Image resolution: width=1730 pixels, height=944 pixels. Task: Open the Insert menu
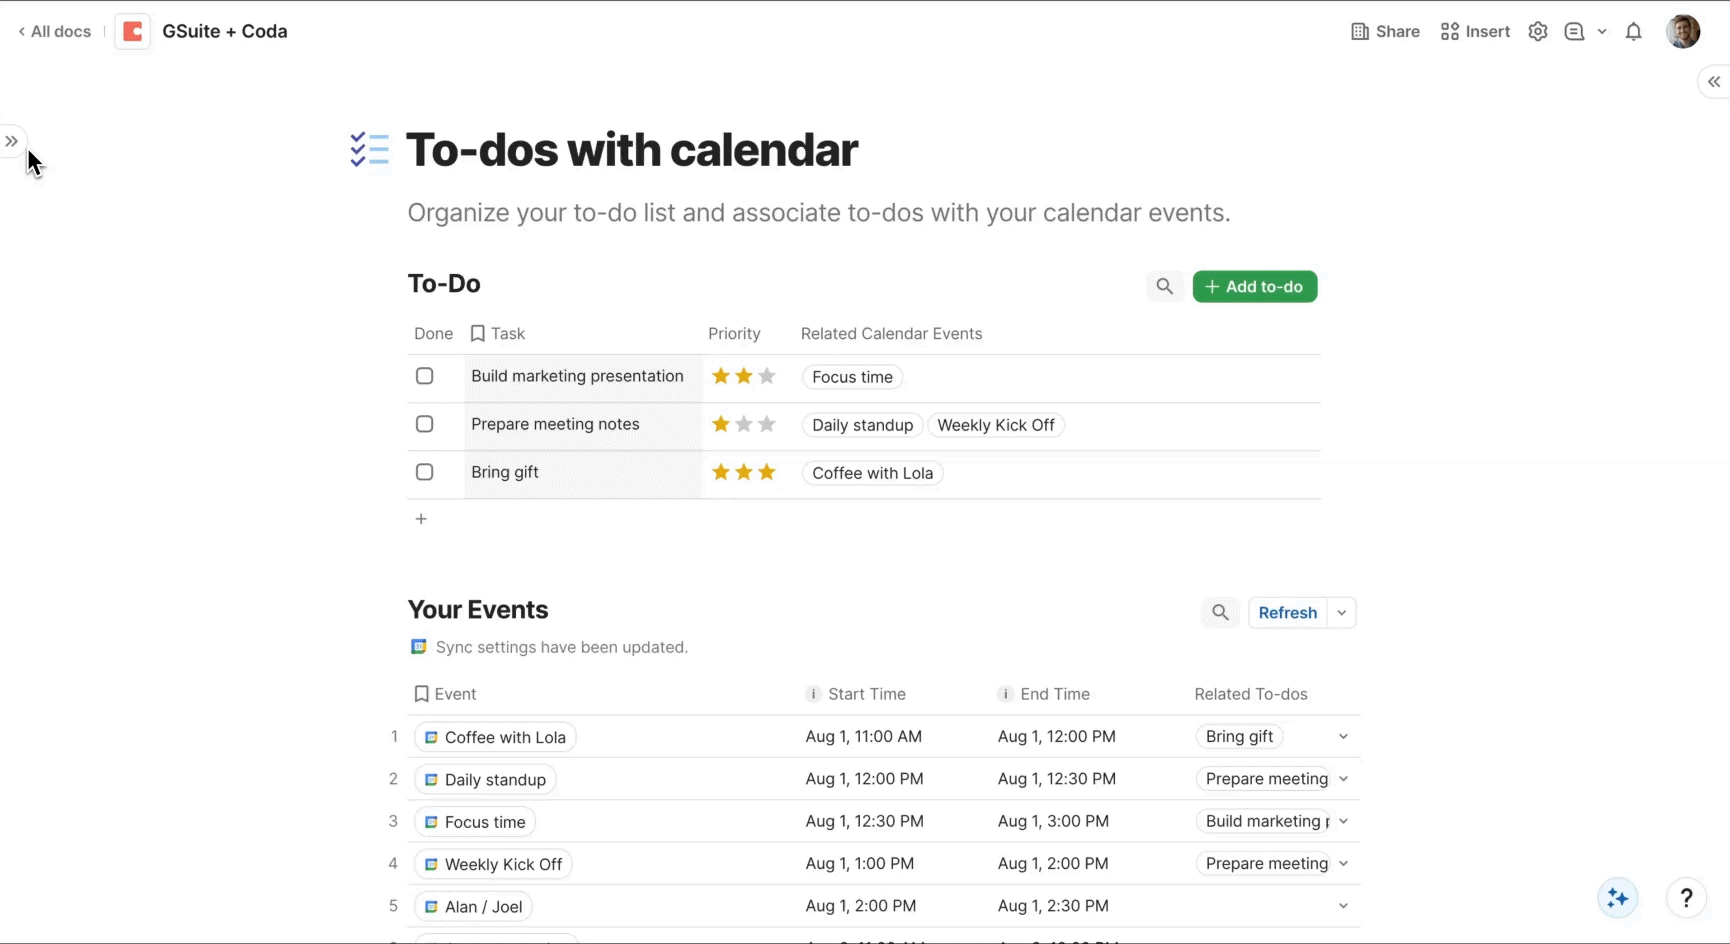[1475, 32]
